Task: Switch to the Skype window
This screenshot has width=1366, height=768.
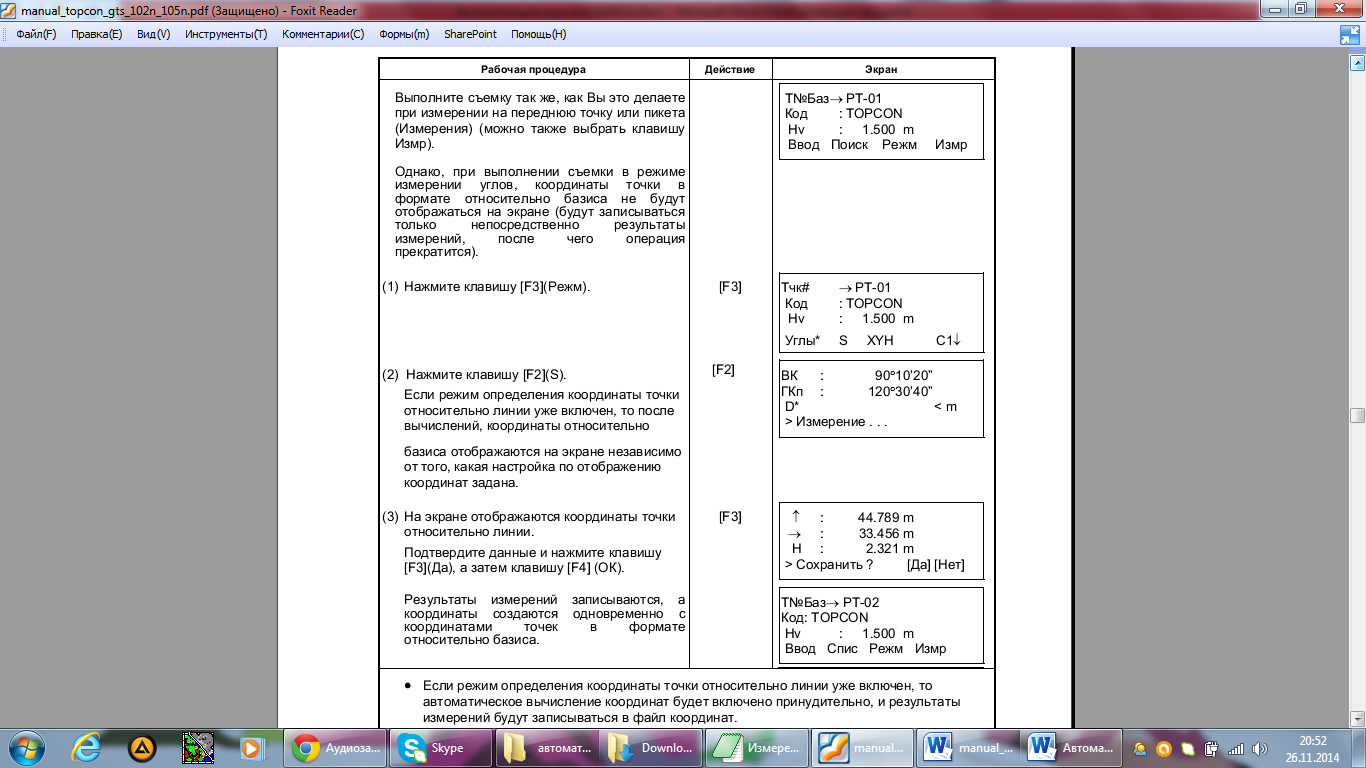Action: coord(441,747)
